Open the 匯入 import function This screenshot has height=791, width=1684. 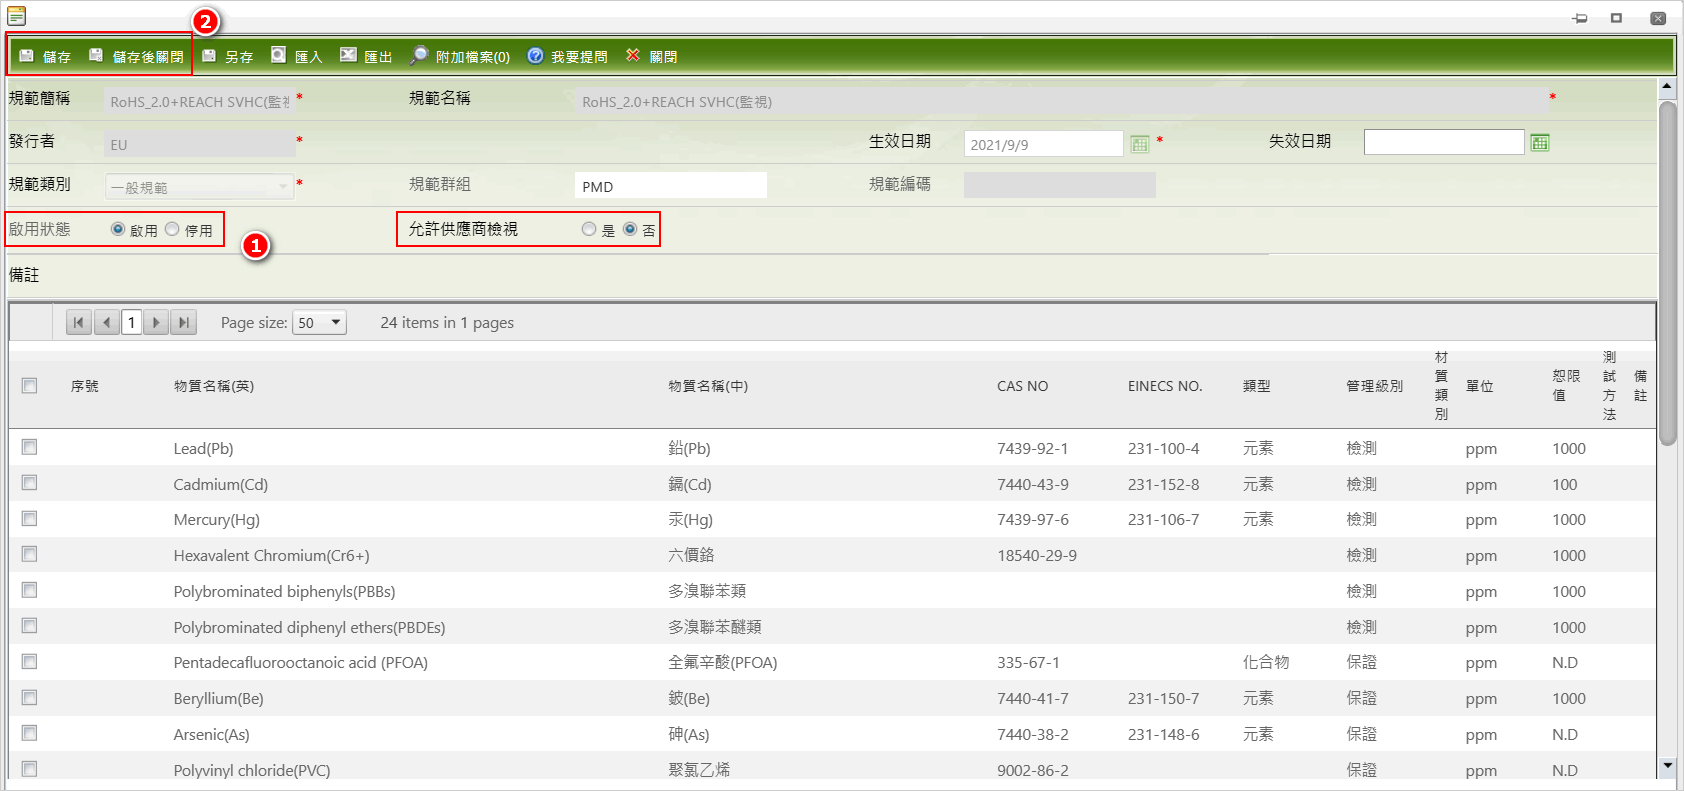[x=296, y=56]
